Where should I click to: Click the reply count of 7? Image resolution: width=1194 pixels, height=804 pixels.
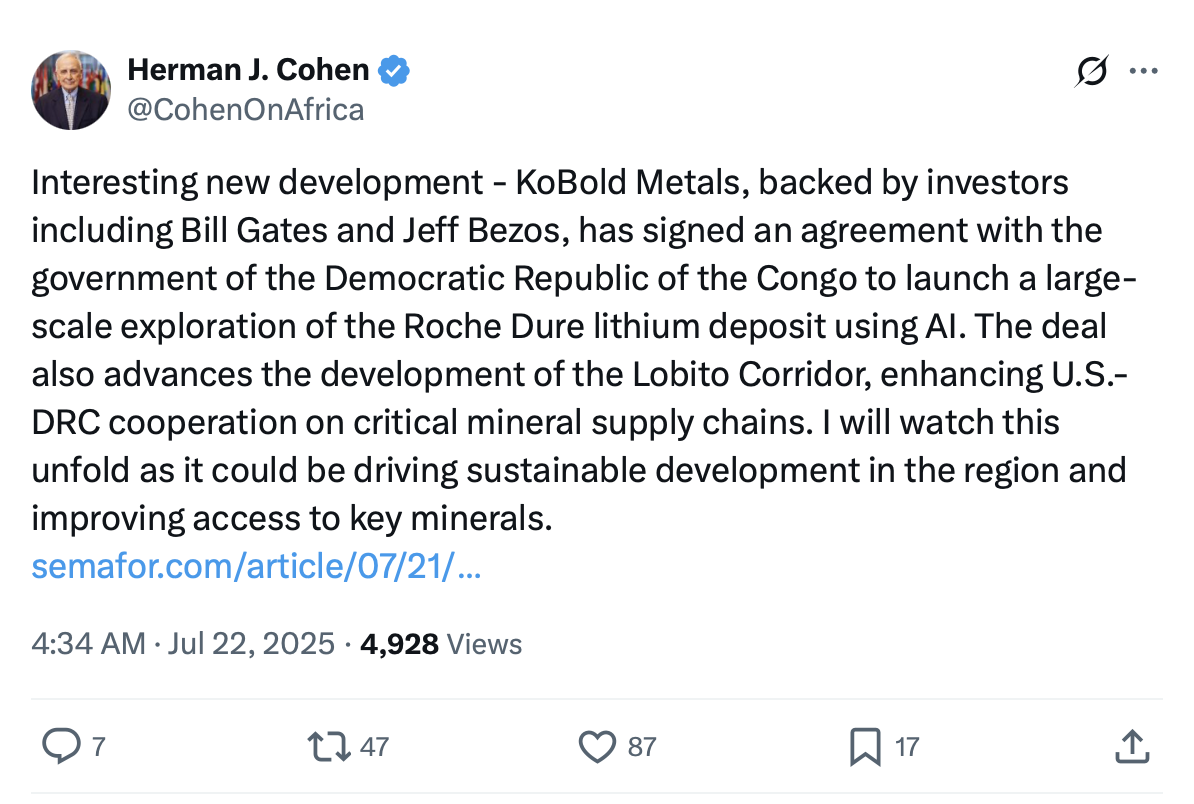point(98,746)
